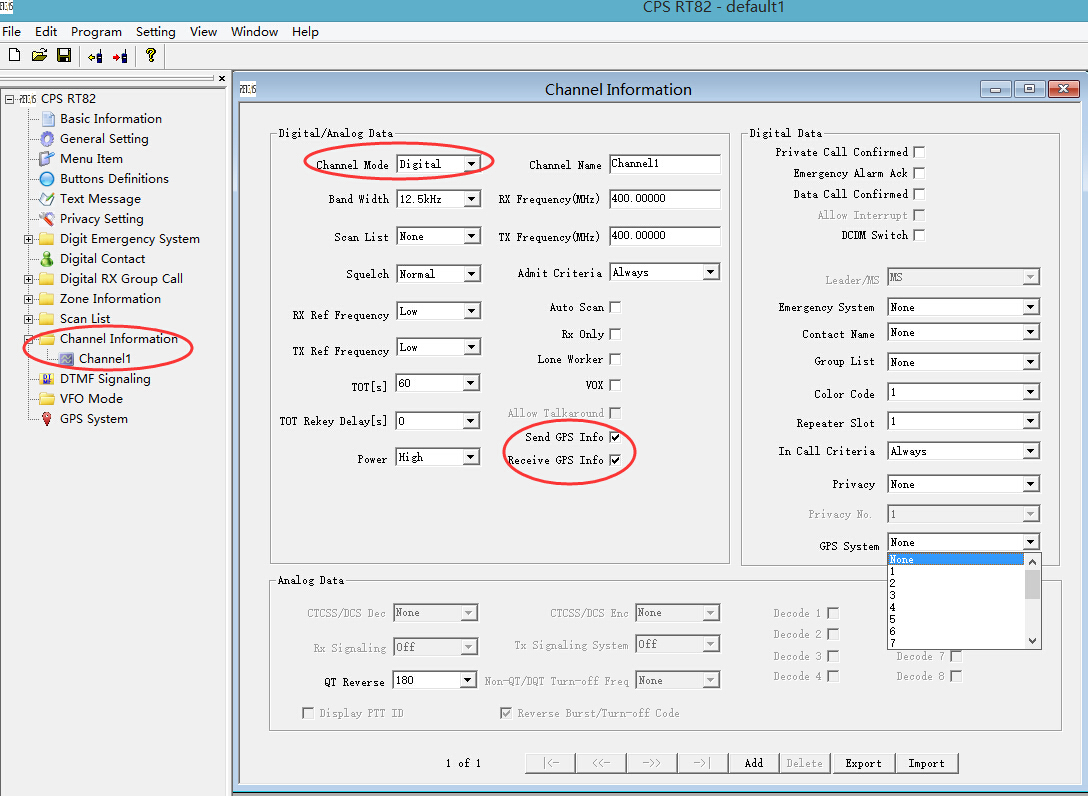Click the Save floppy disk icon
This screenshot has height=796, width=1088.
pyautogui.click(x=64, y=55)
